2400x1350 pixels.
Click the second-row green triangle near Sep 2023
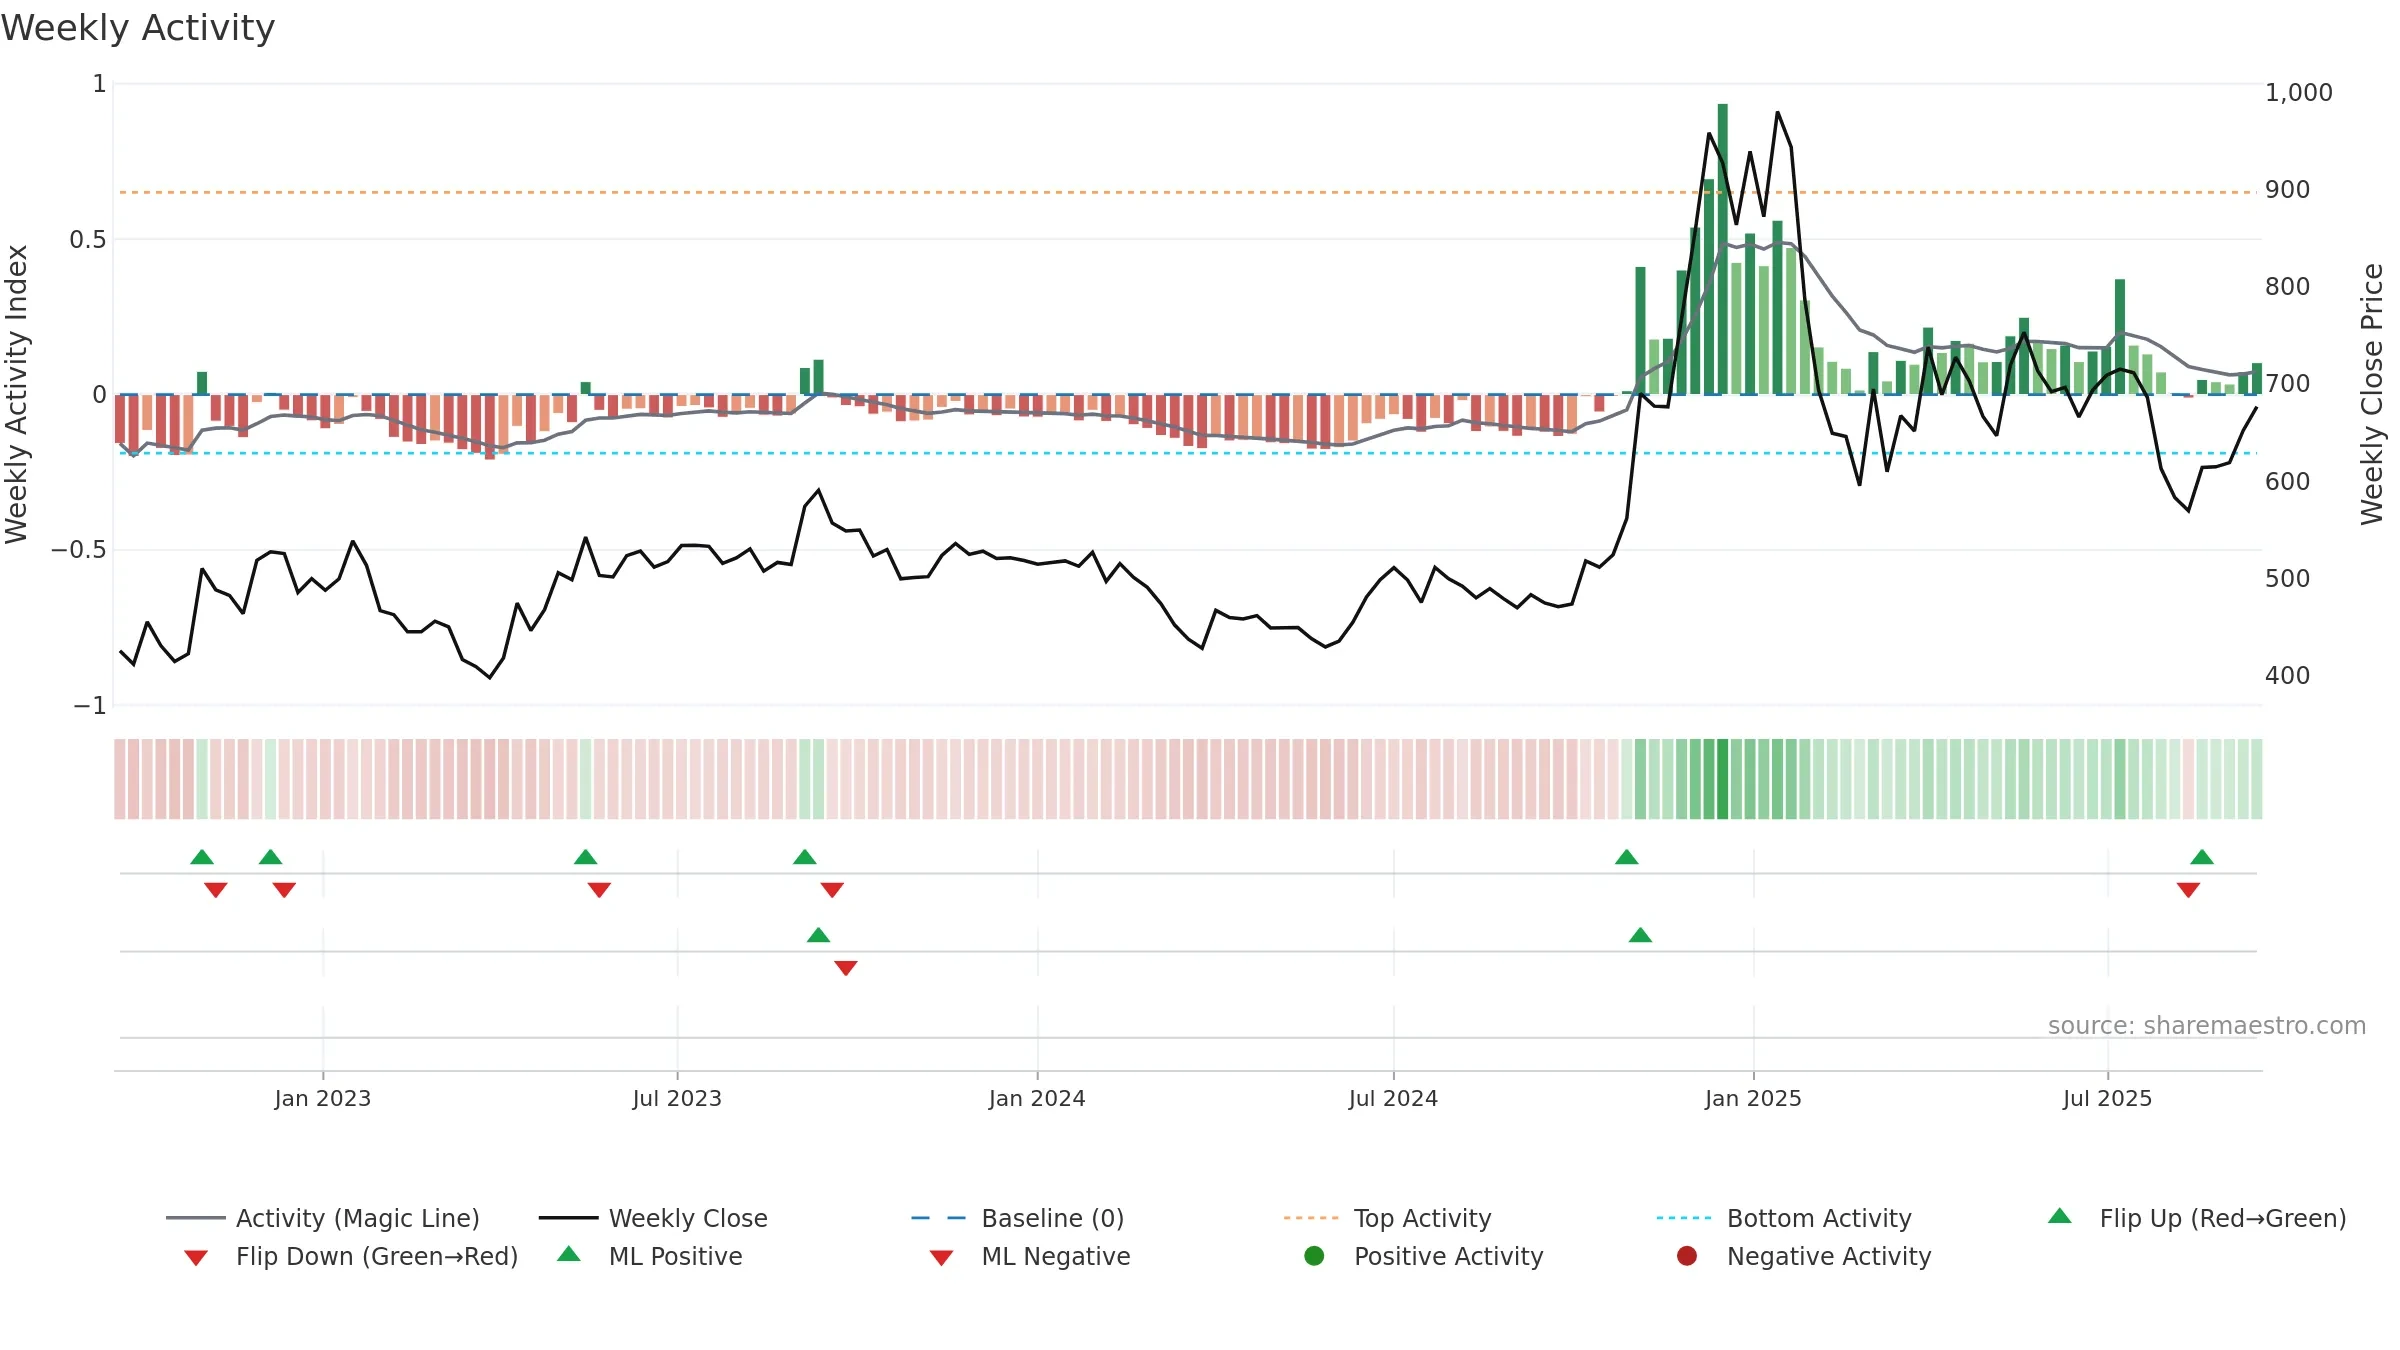click(818, 935)
